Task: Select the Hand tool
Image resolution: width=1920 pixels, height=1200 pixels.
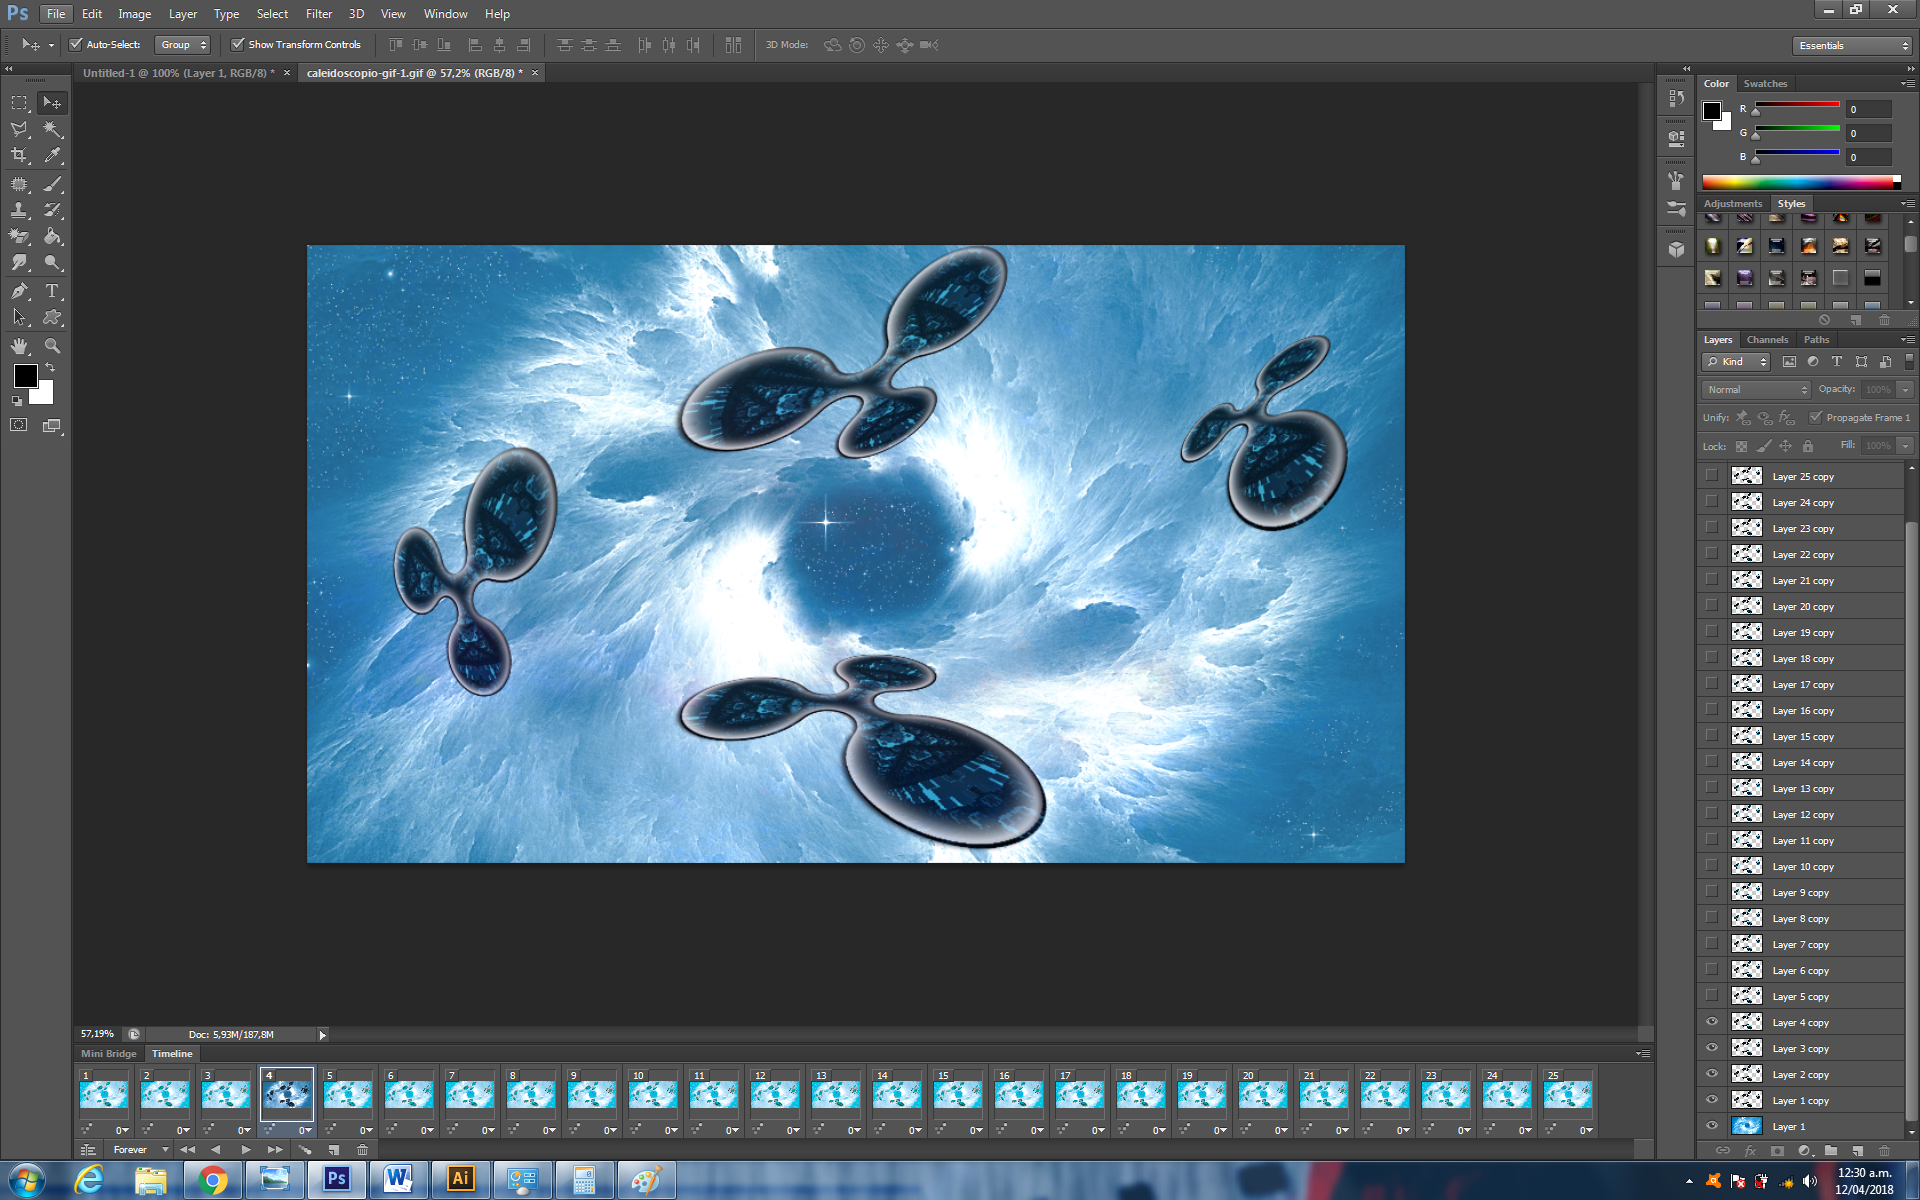Action: (19, 346)
